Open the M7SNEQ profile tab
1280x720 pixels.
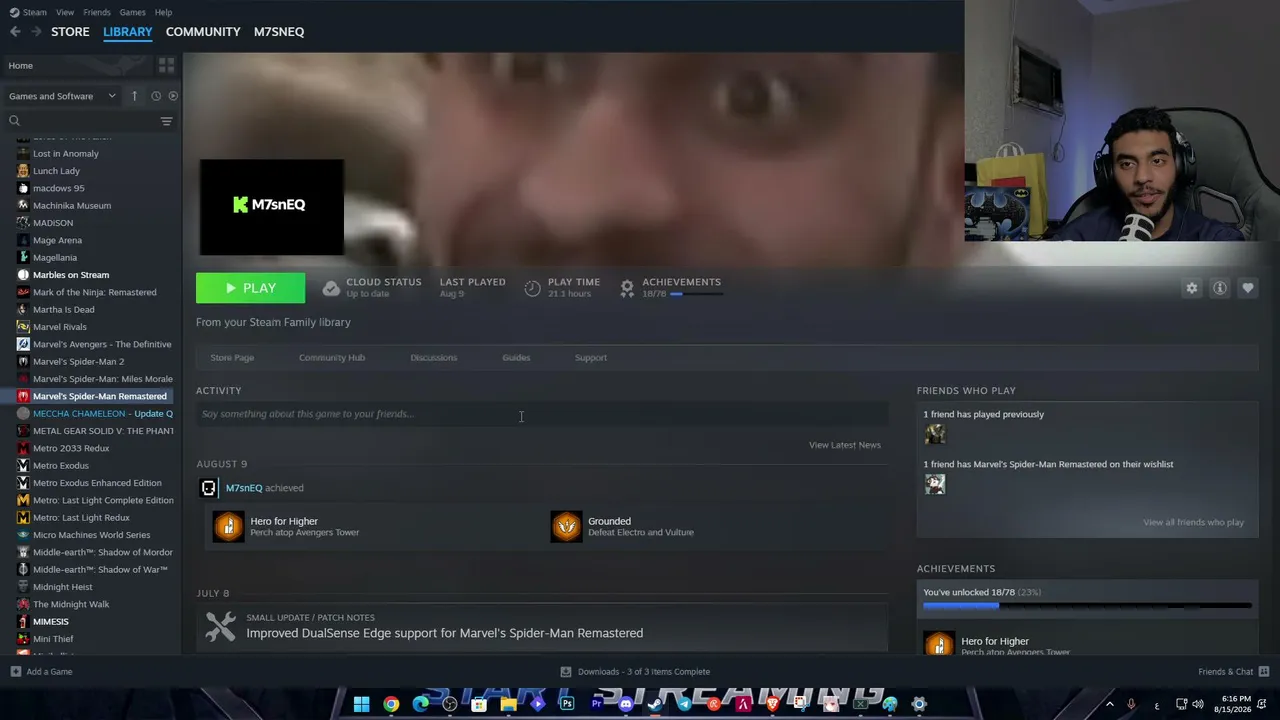pyautogui.click(x=279, y=32)
